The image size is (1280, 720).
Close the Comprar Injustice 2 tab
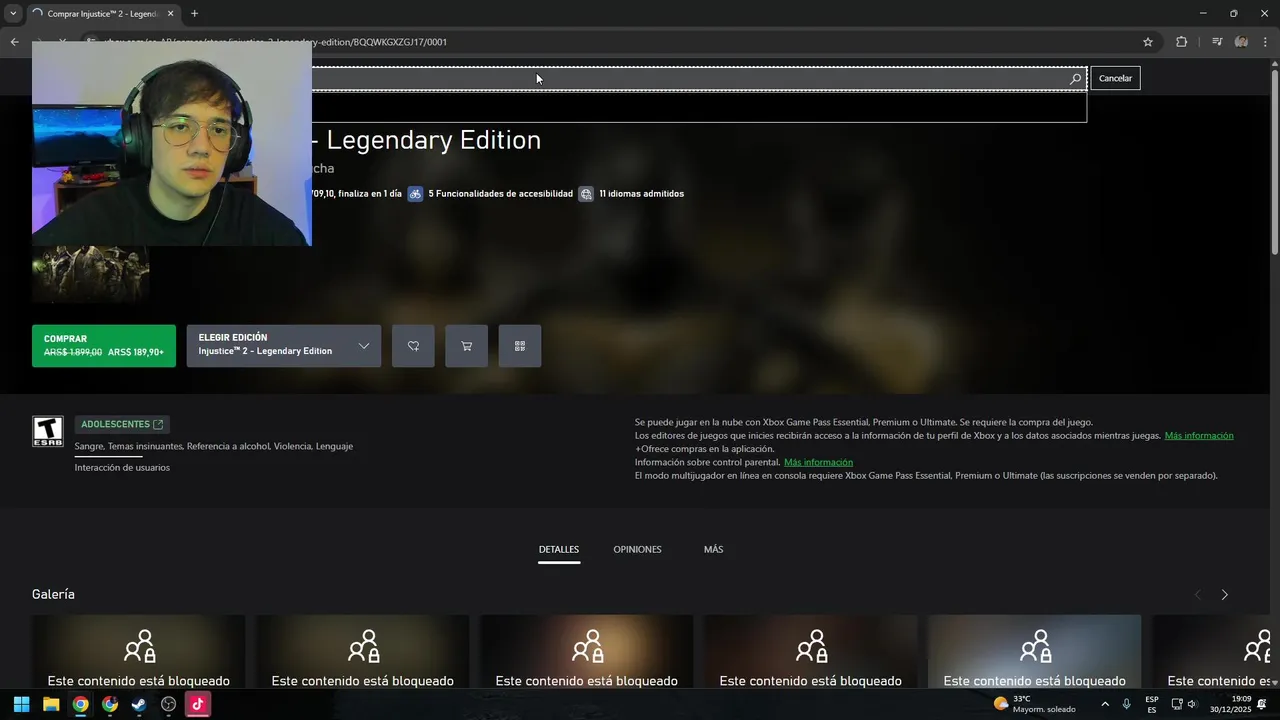(x=170, y=14)
